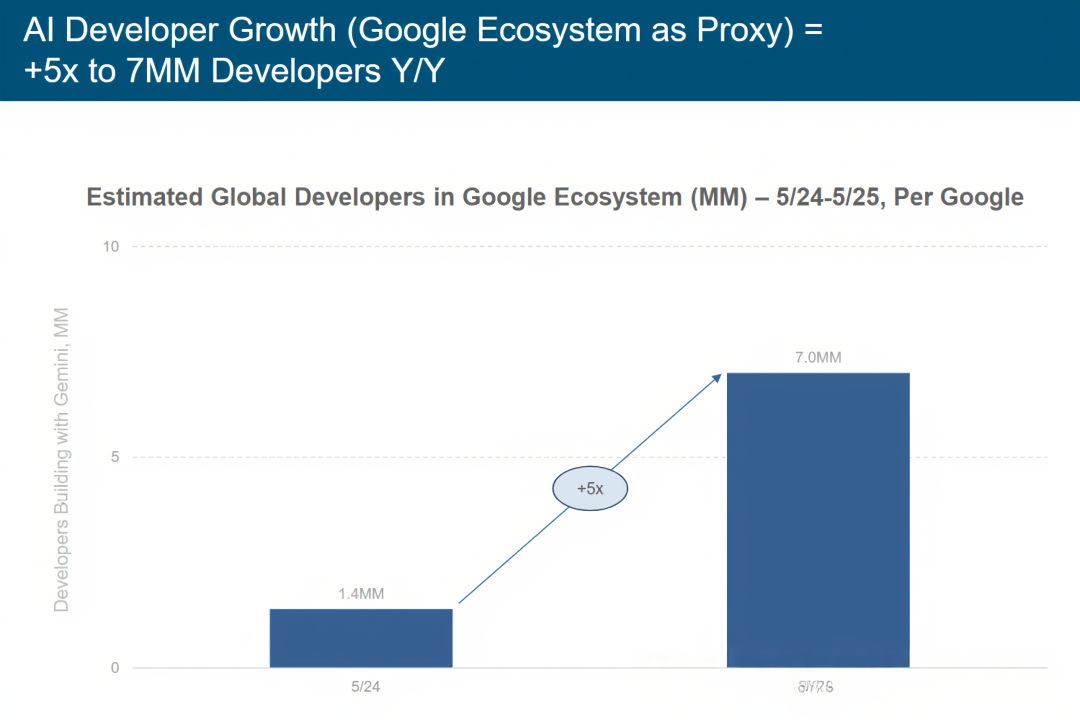Click the '+5x' oval callout
The height and width of the screenshot is (720, 1080).
tap(590, 488)
